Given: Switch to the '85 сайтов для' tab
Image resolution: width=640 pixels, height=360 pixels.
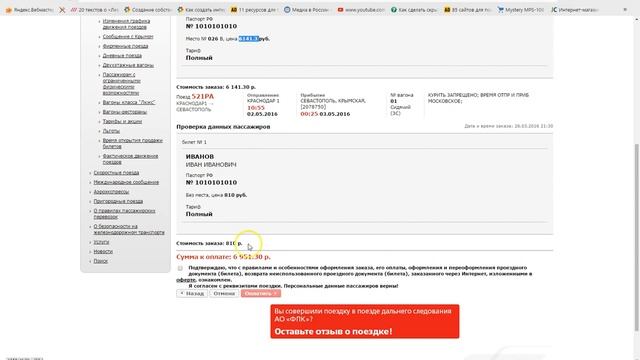Looking at the screenshot, I should 468,9.
